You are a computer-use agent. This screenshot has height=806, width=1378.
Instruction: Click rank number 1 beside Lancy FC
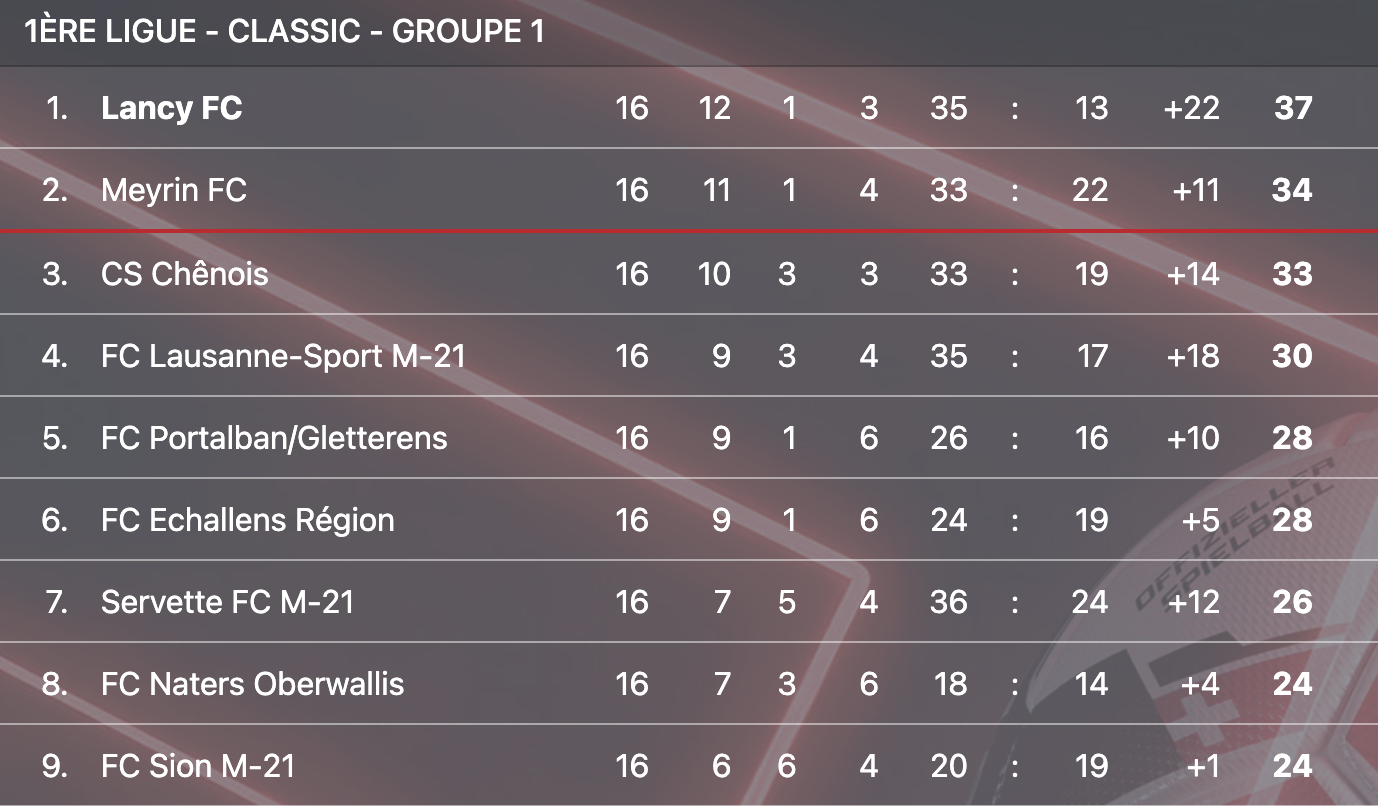[58, 108]
